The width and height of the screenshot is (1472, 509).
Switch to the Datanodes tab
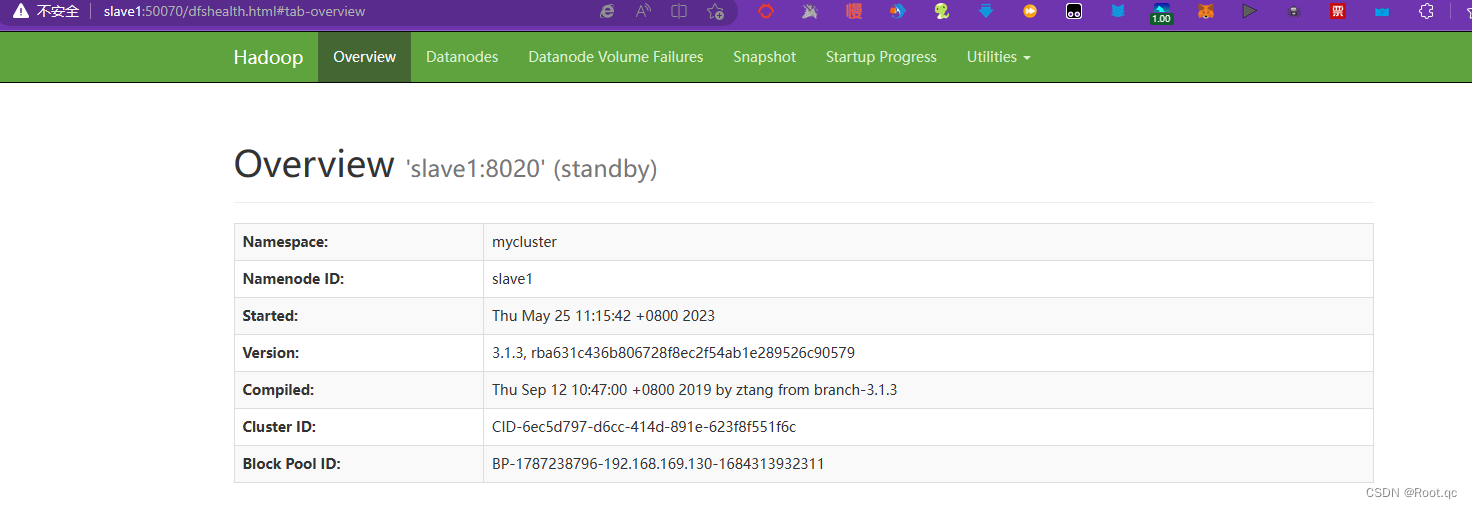coord(462,57)
